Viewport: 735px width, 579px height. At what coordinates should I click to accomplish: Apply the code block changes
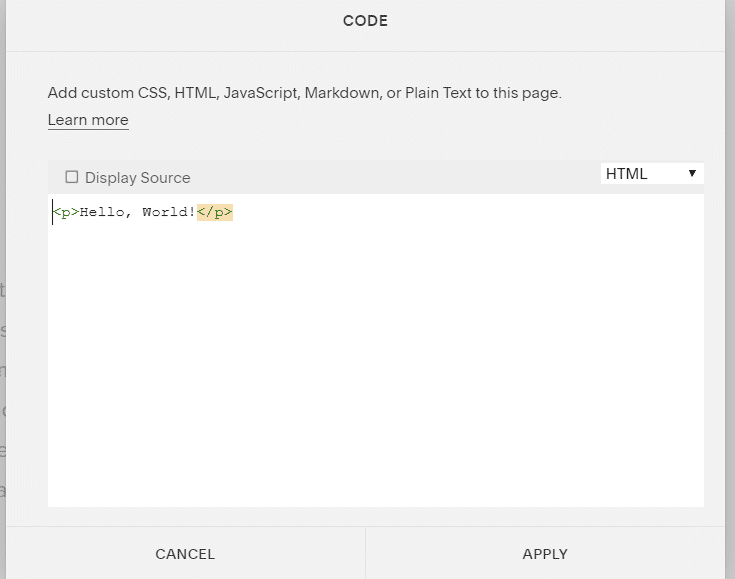545,554
